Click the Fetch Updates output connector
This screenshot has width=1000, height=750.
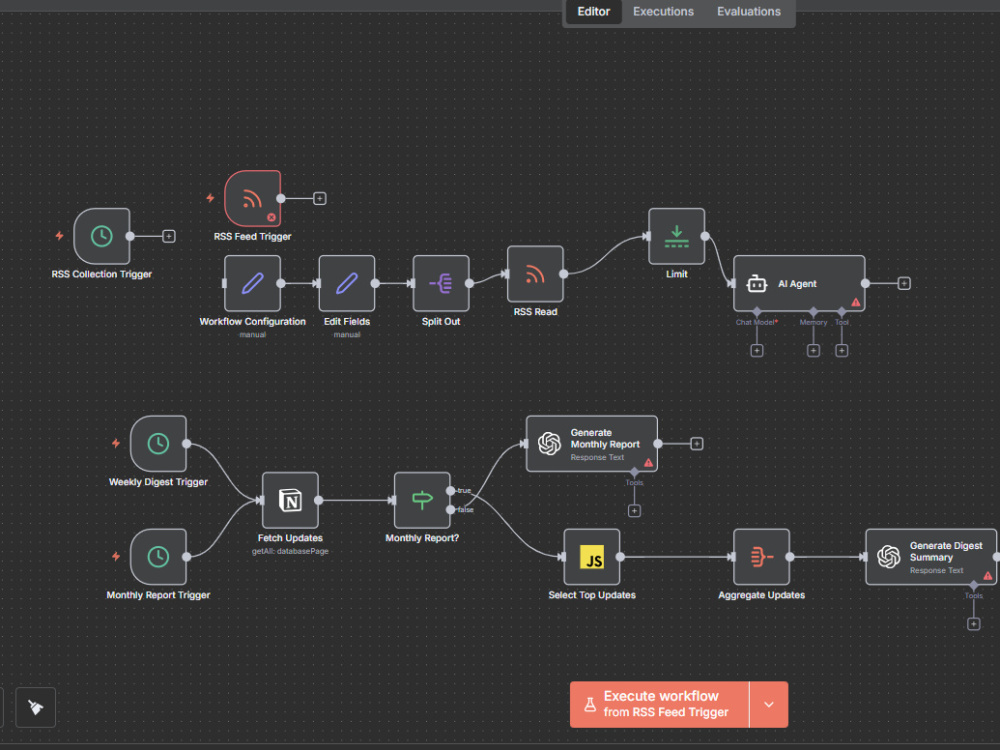tap(319, 500)
